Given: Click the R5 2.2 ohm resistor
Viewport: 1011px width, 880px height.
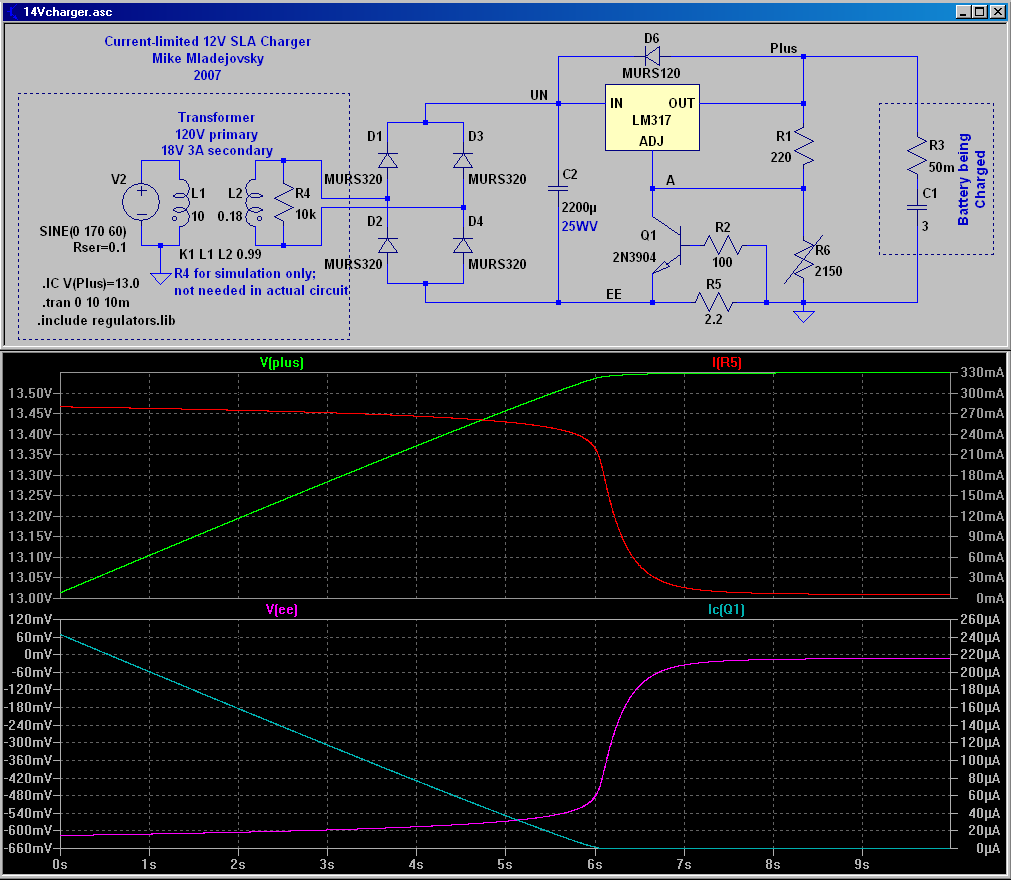Looking at the screenshot, I should pos(713,302).
